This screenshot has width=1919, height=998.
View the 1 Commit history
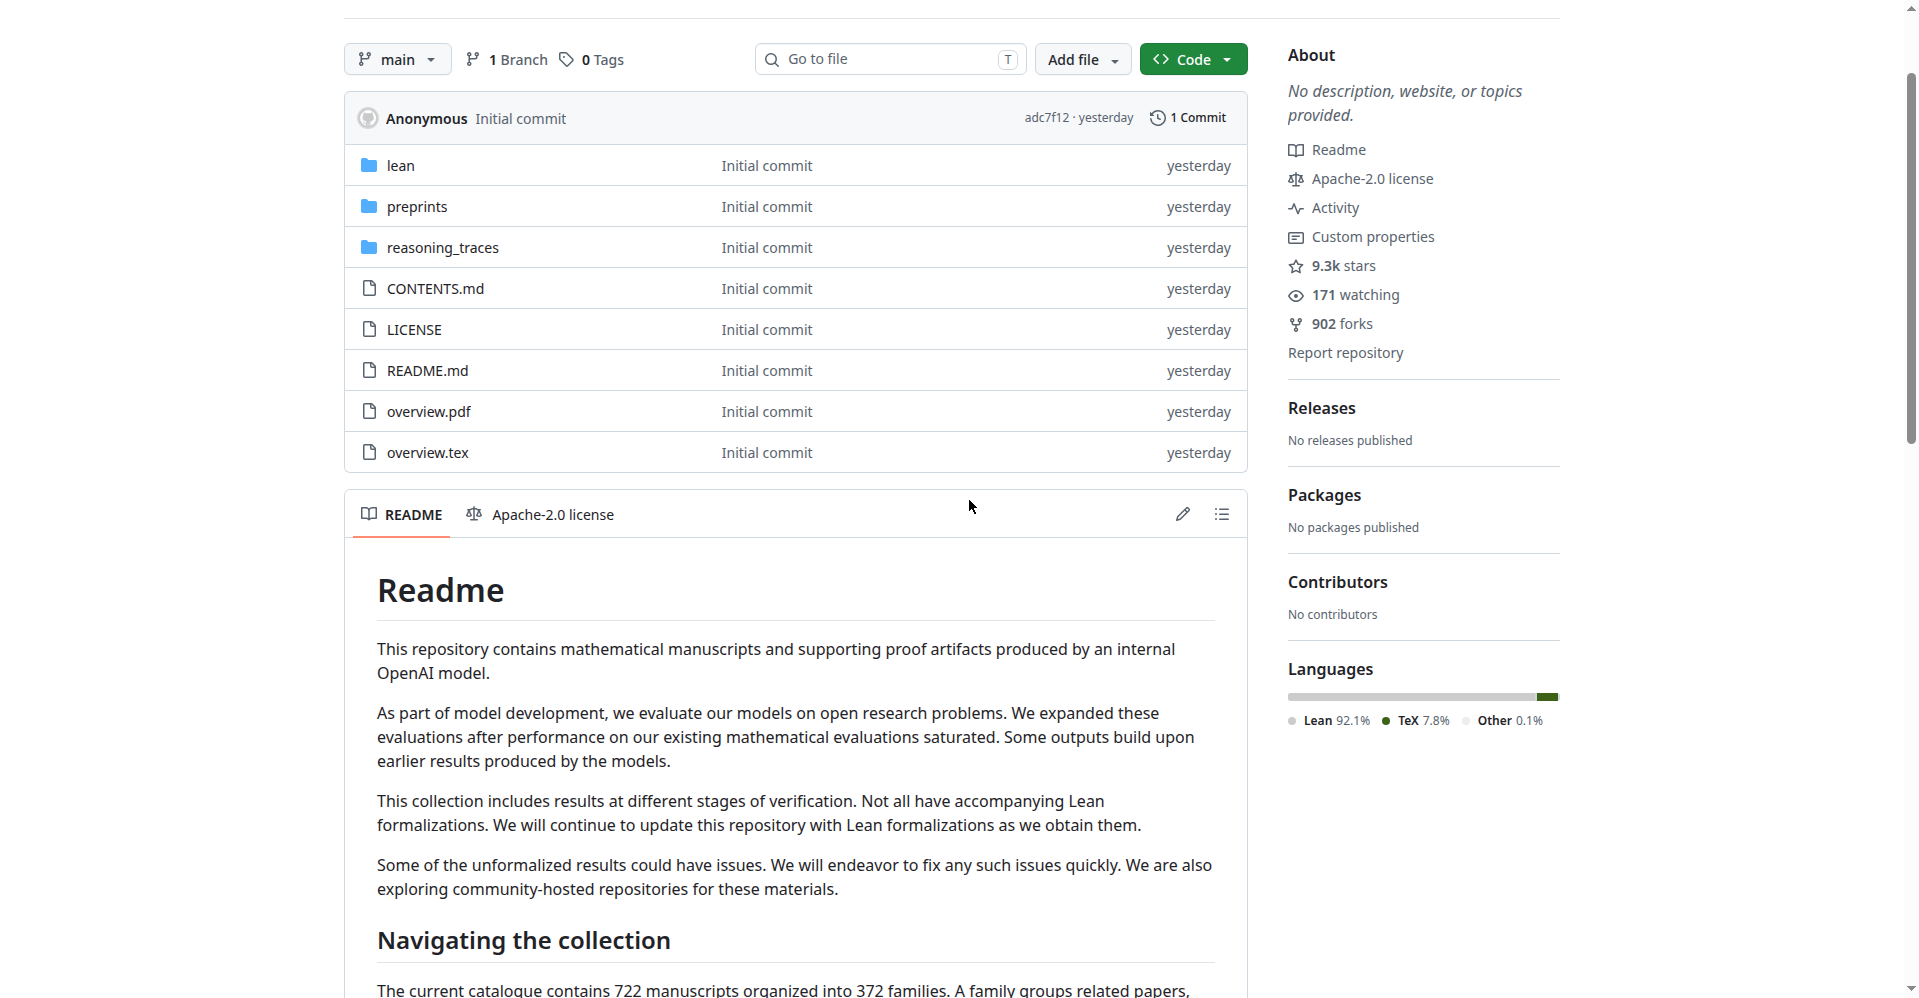tap(1188, 118)
